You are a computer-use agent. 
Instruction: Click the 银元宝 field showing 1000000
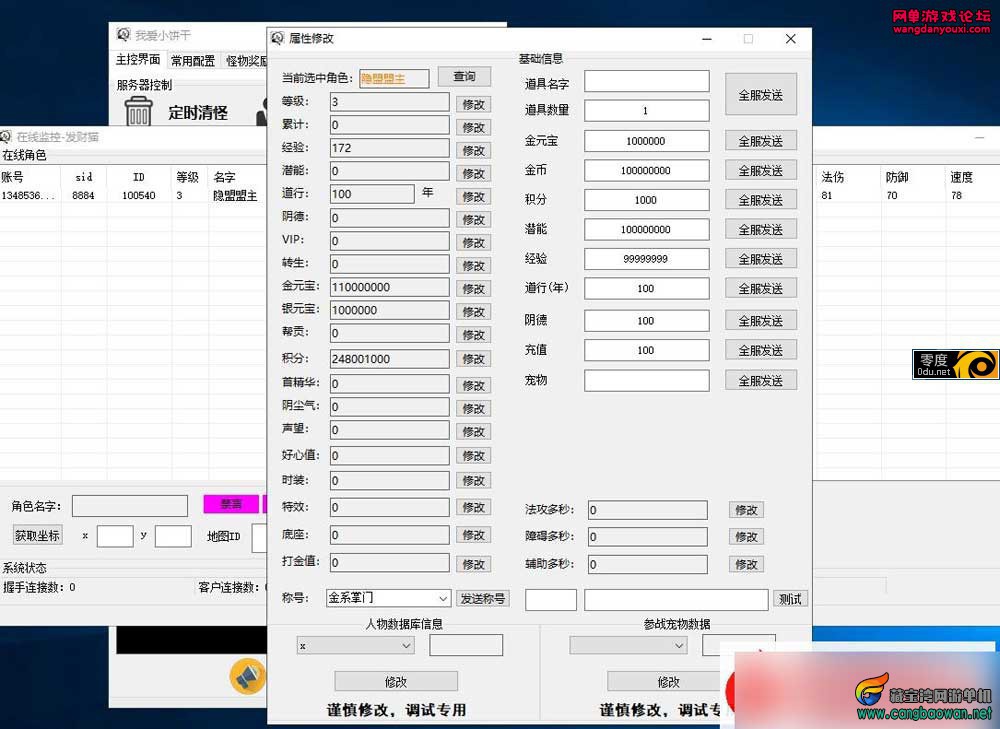click(389, 310)
